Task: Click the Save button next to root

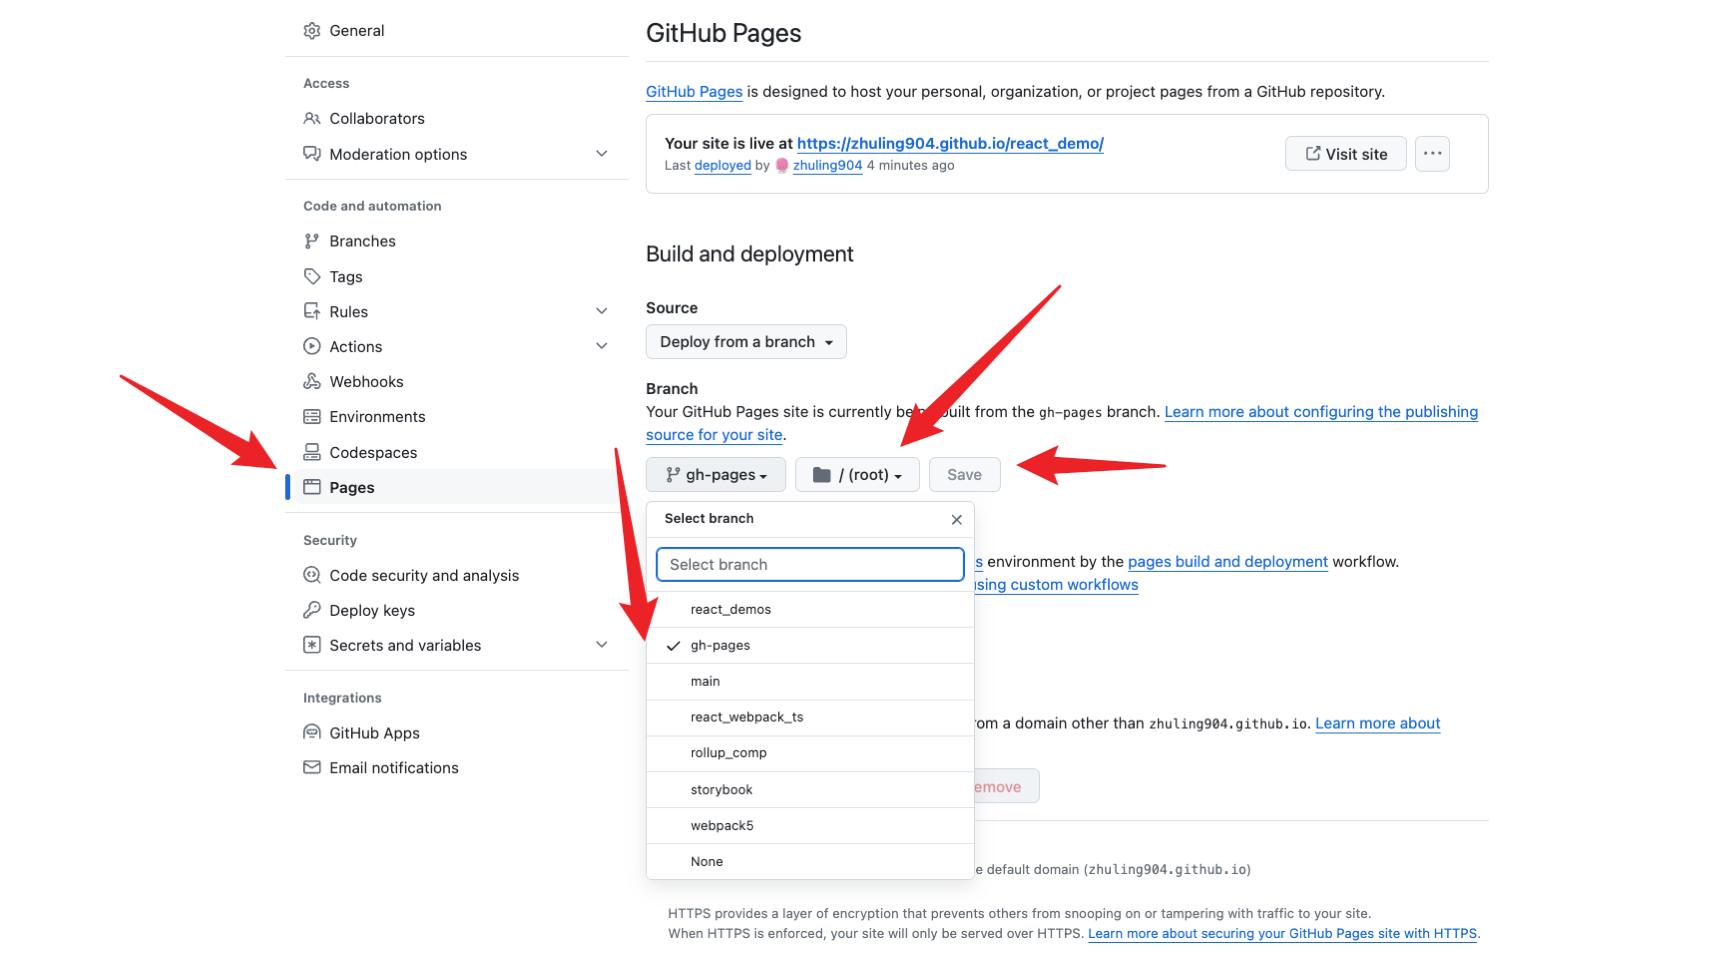Action: pos(964,475)
